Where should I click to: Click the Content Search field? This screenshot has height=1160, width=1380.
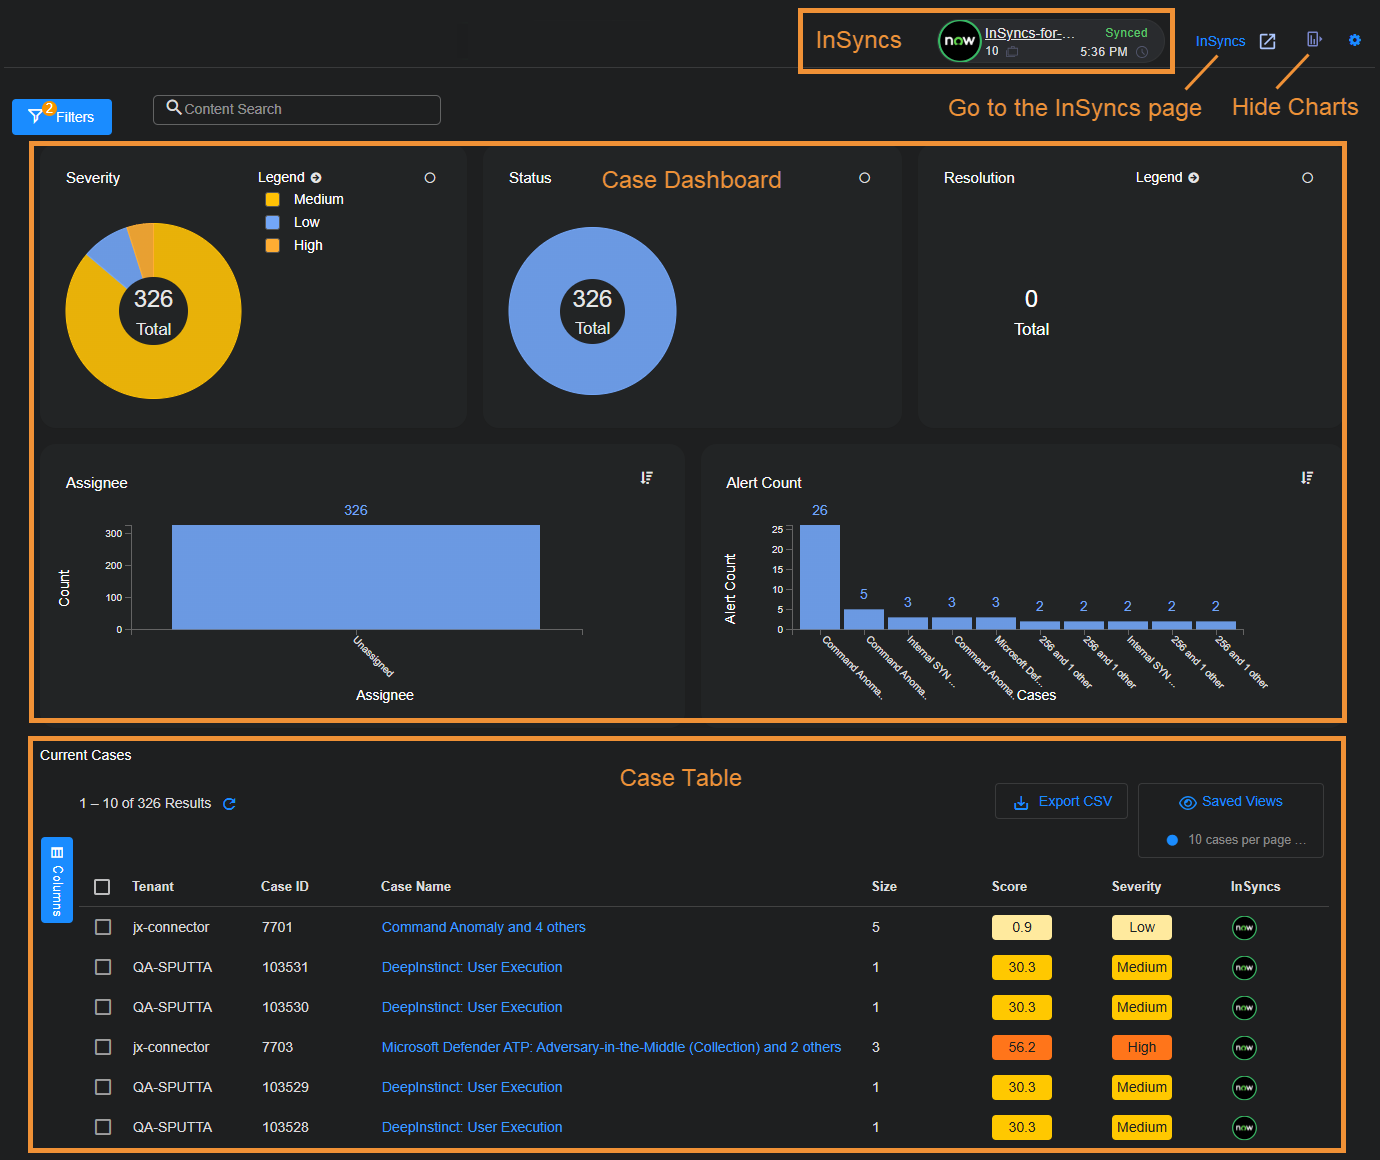tap(297, 109)
